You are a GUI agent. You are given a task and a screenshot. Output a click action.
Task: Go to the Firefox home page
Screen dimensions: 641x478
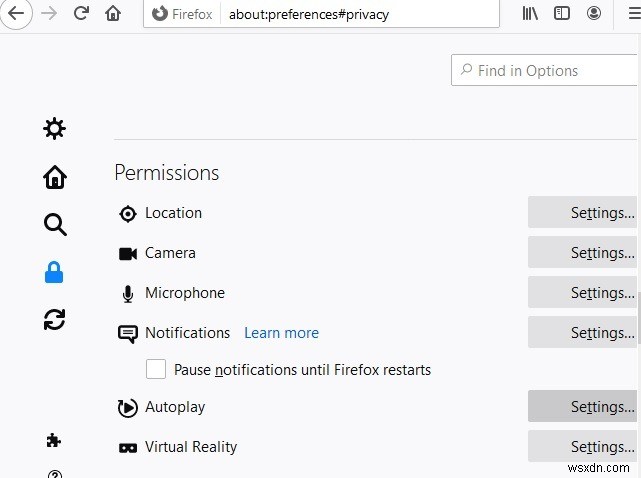(x=113, y=14)
